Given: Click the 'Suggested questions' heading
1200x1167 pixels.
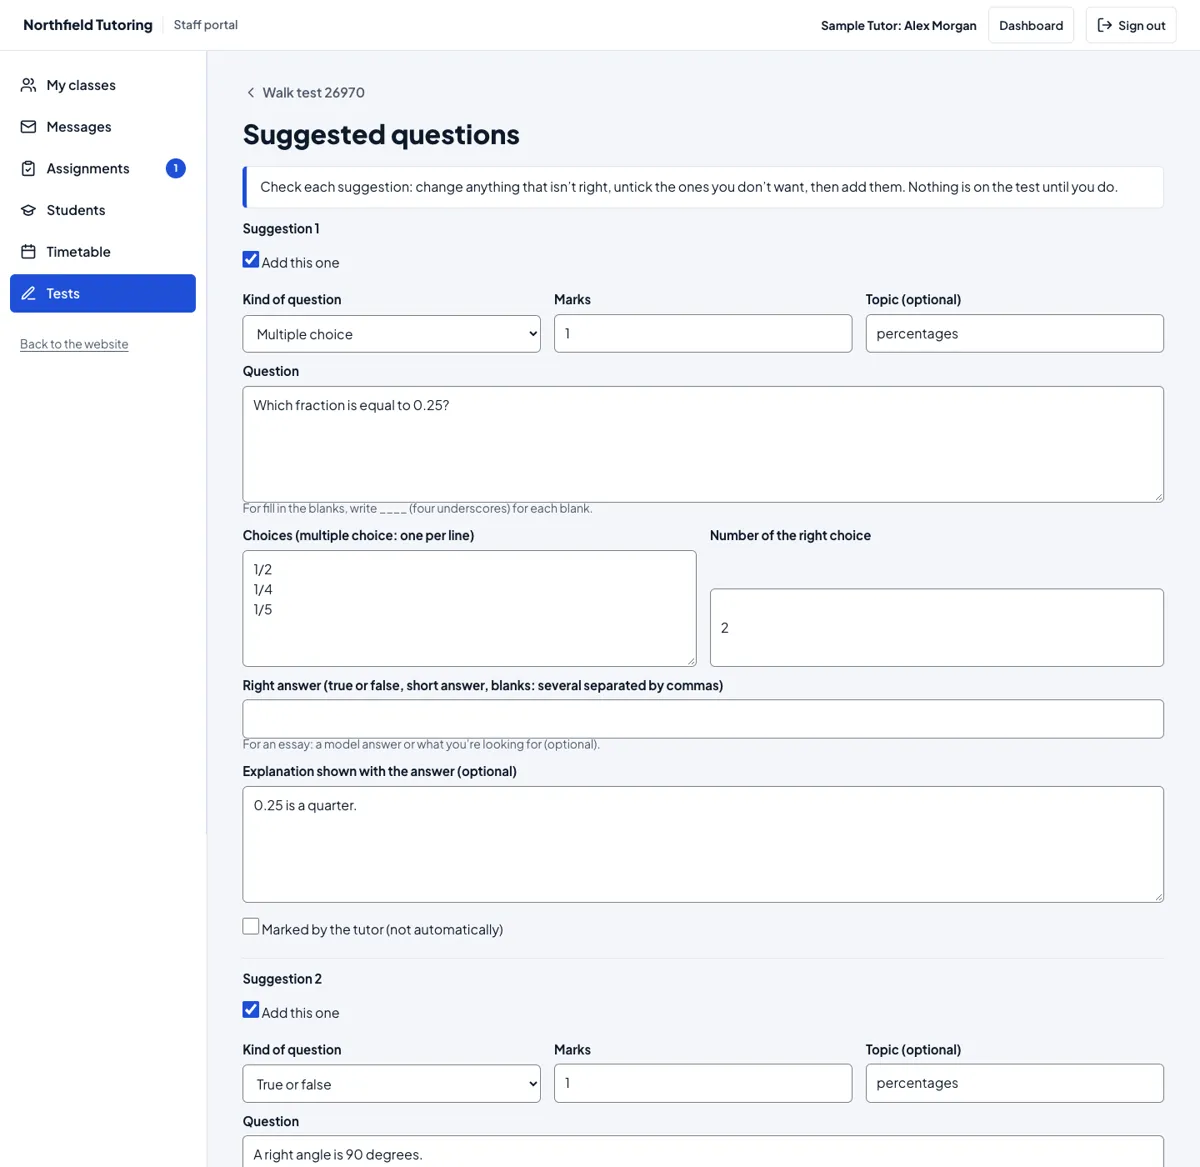Looking at the screenshot, I should click(381, 134).
